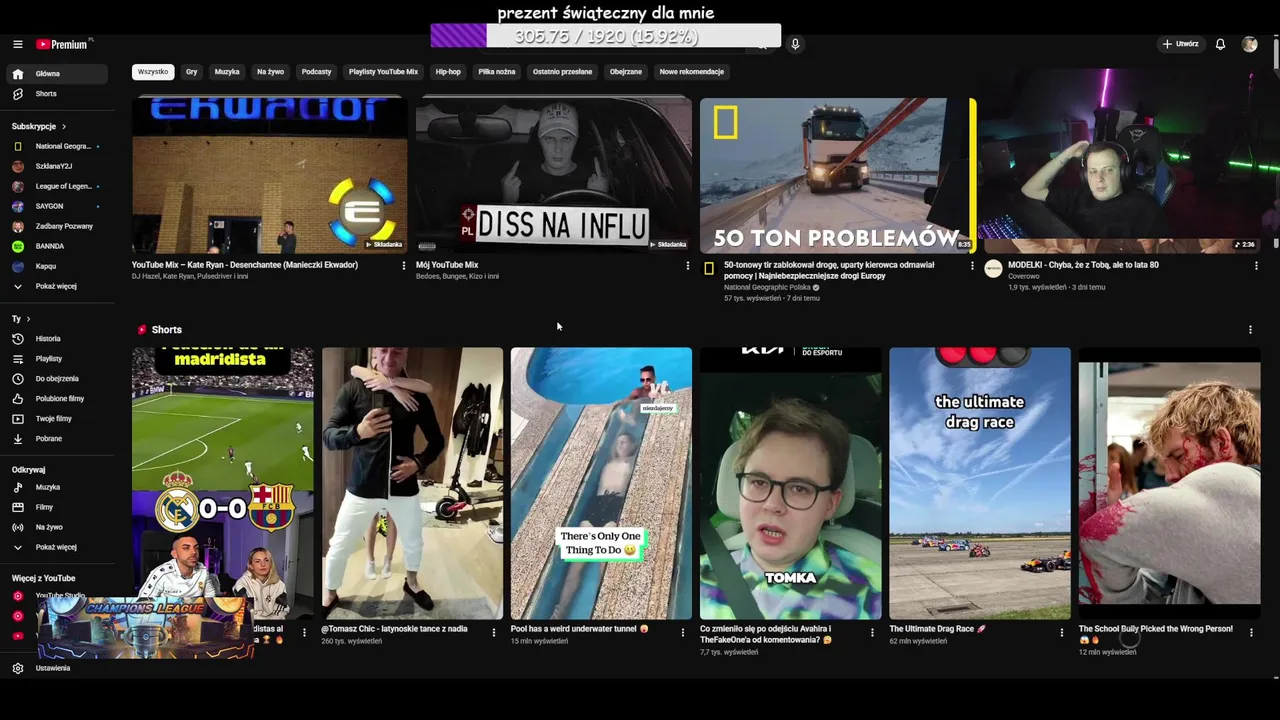Select the Wszystko filter chip

(x=153, y=72)
